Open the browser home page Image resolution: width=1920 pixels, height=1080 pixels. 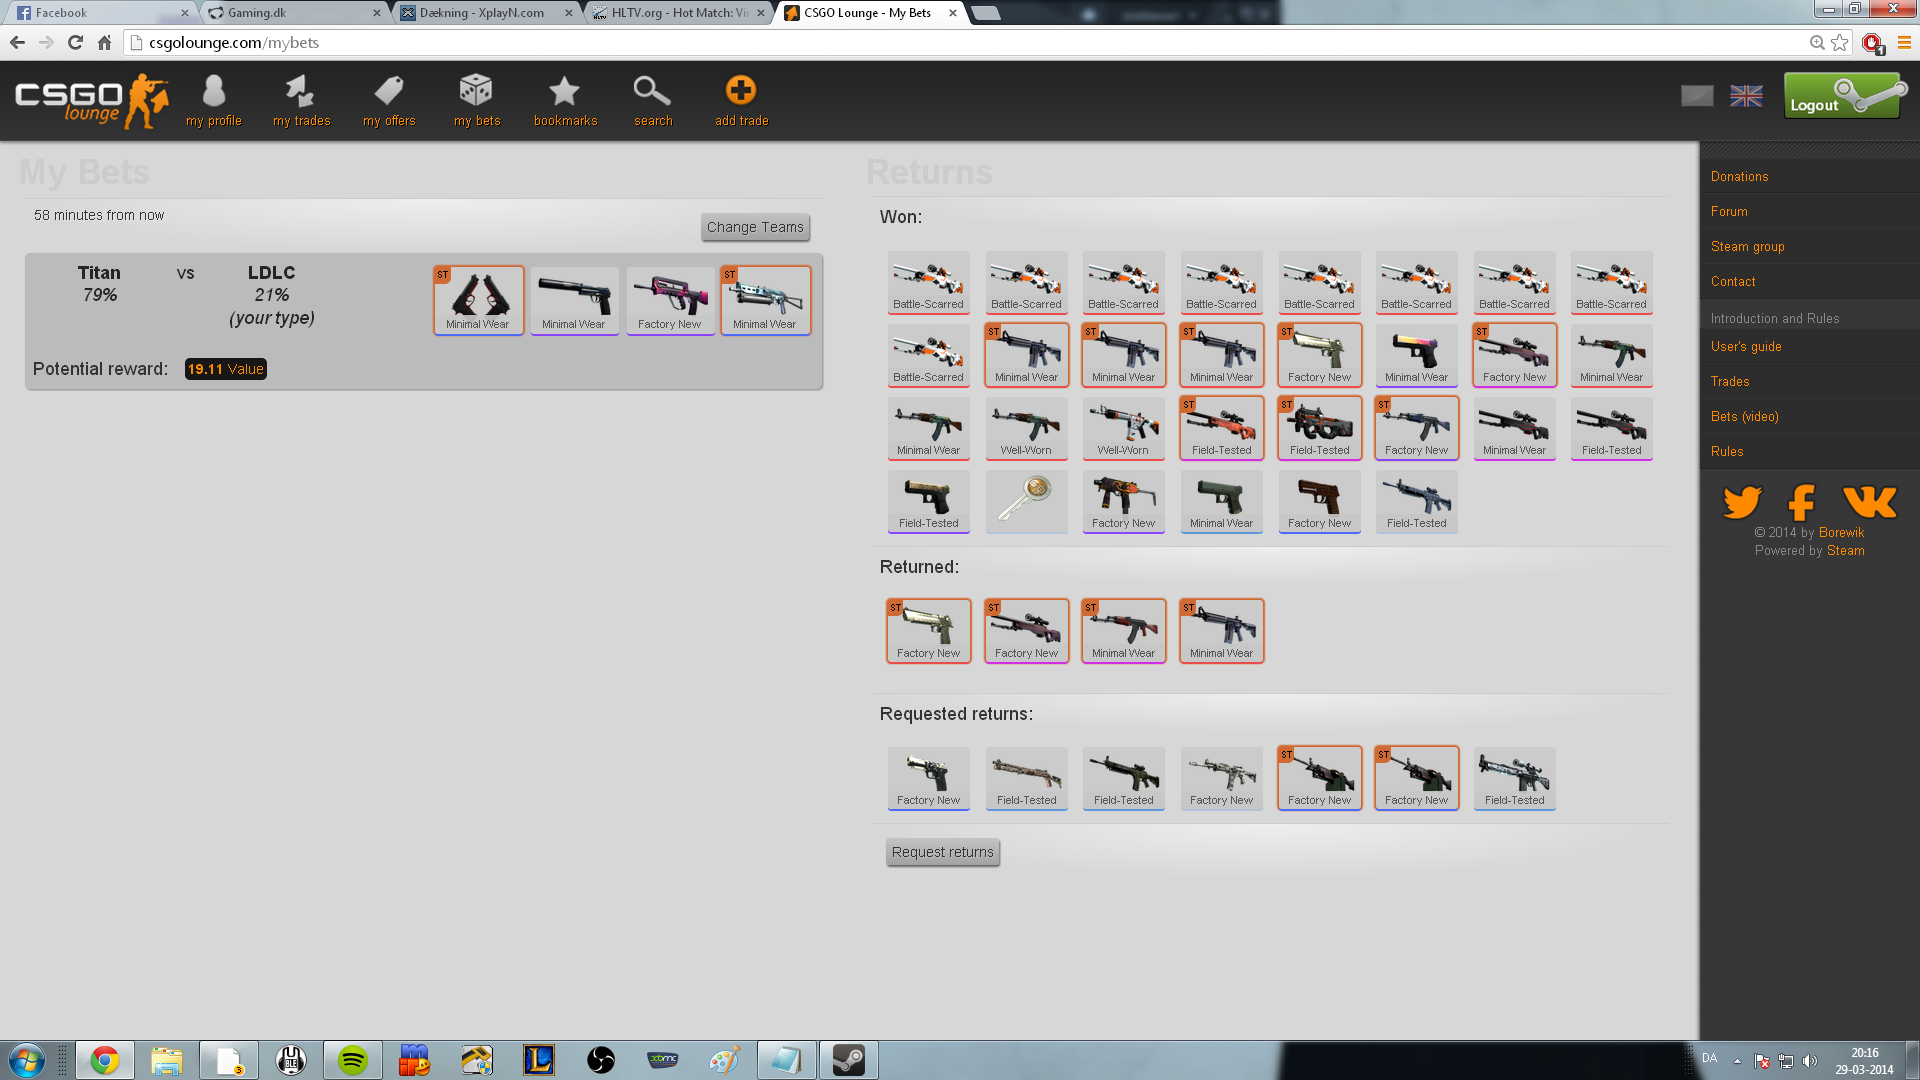[x=104, y=42]
